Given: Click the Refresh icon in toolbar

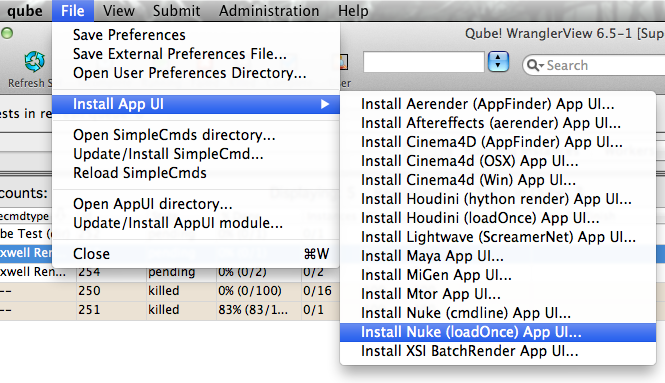Looking at the screenshot, I should pyautogui.click(x=34, y=62).
